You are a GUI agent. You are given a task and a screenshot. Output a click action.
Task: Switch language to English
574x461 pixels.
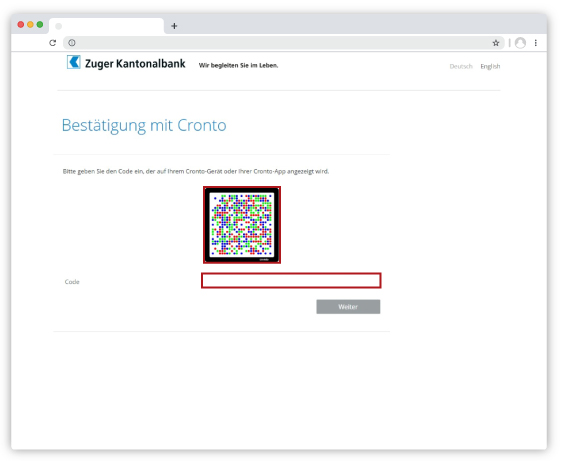pyautogui.click(x=490, y=66)
